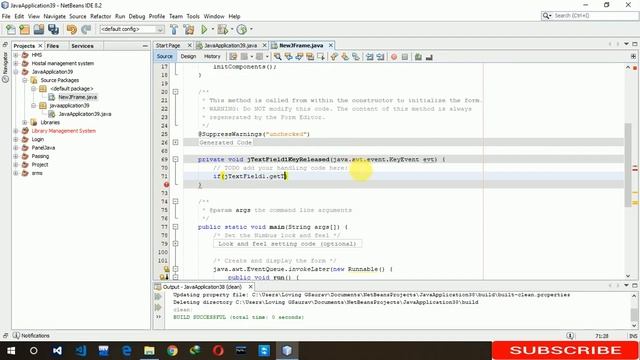This screenshot has height=360, width=640.
Task: Click the New File toolbar icon
Action: point(11,29)
